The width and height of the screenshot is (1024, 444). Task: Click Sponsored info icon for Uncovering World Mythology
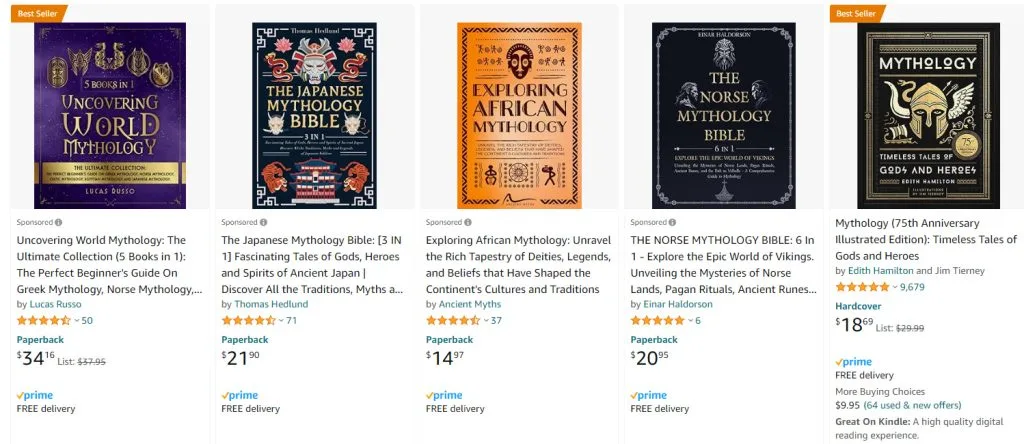59,222
